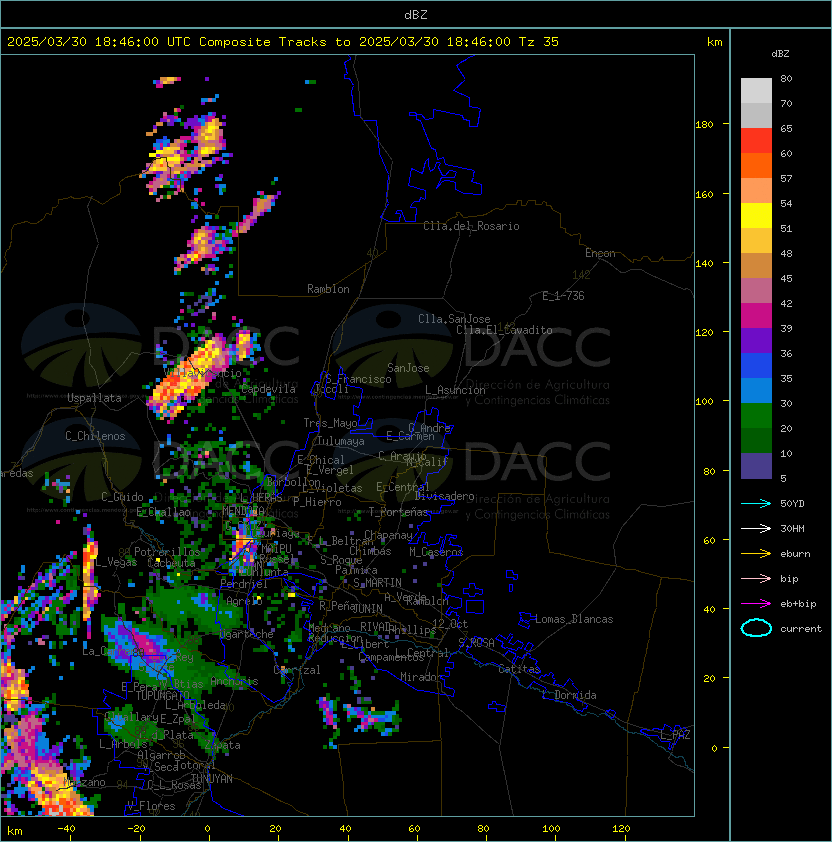The height and width of the screenshot is (842, 832).
Task: Click the cyan 'current' ellipse icon
Action: (x=756, y=628)
